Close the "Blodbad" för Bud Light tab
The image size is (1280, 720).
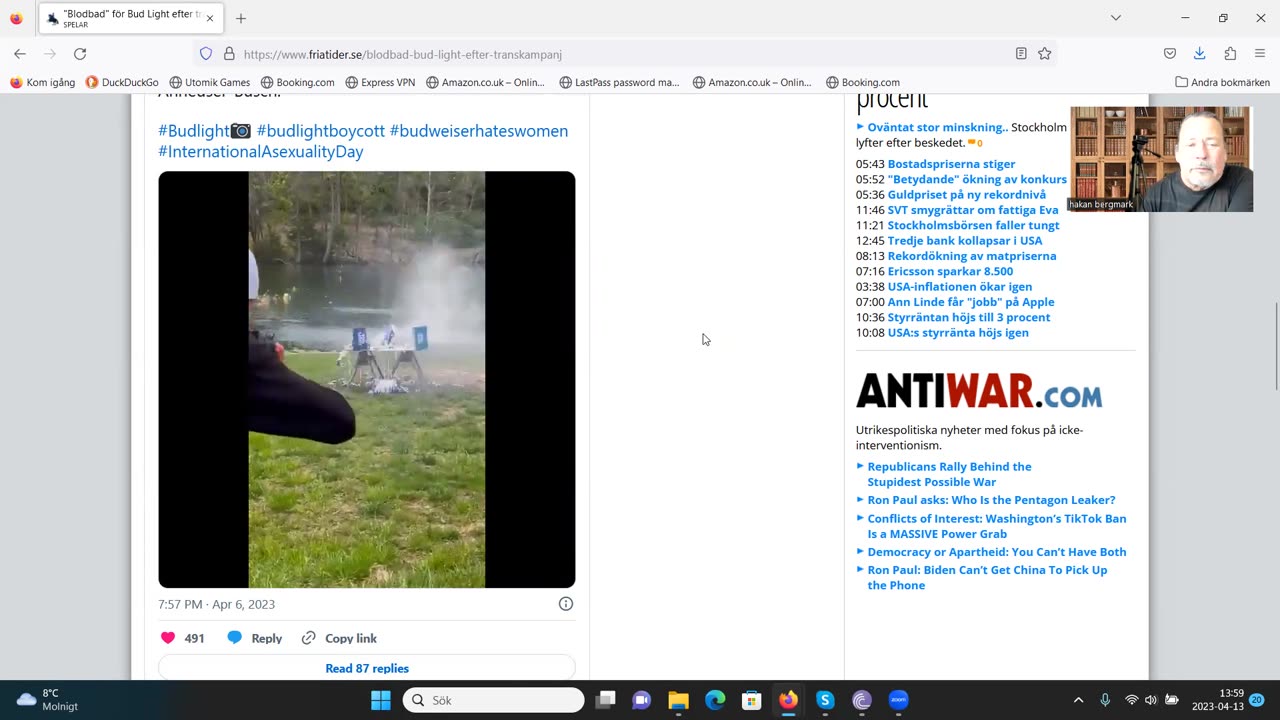tap(210, 18)
